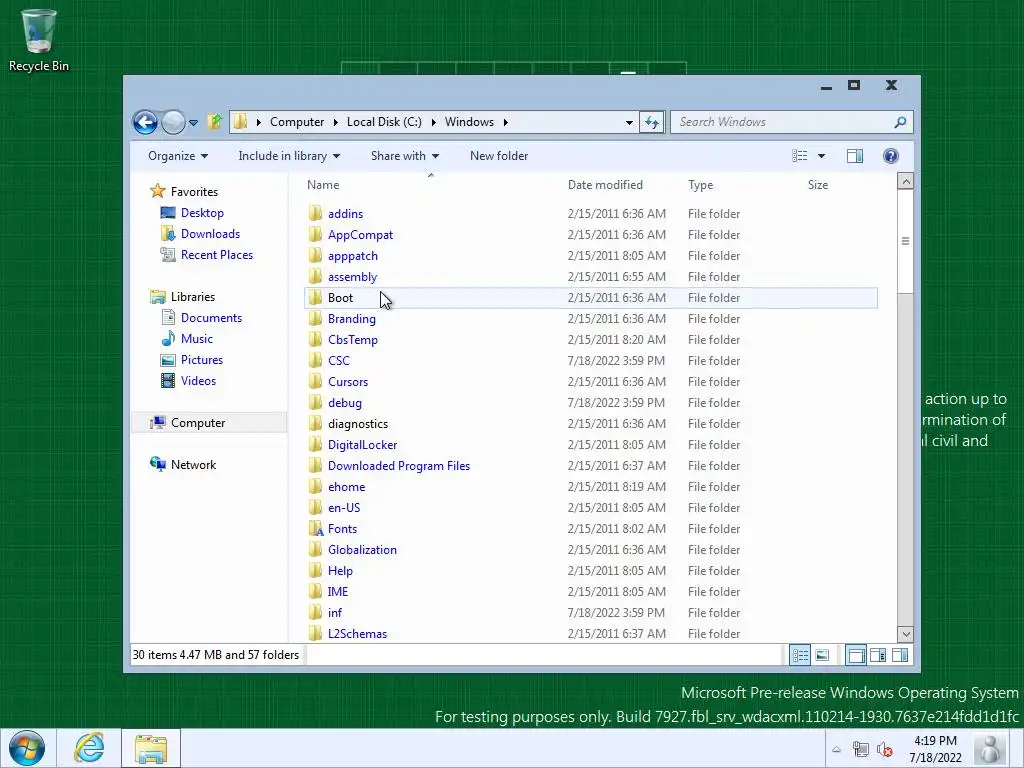Open the recent pages dropdown arrow

point(193,123)
